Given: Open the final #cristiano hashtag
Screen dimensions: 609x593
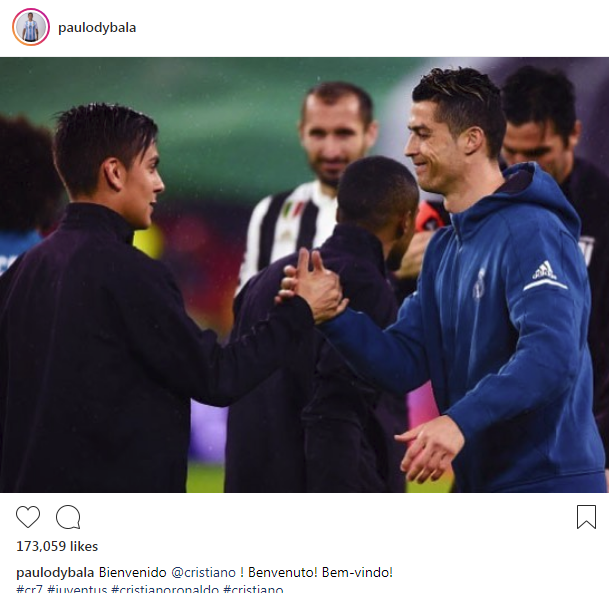Looking at the screenshot, I should 253,589.
